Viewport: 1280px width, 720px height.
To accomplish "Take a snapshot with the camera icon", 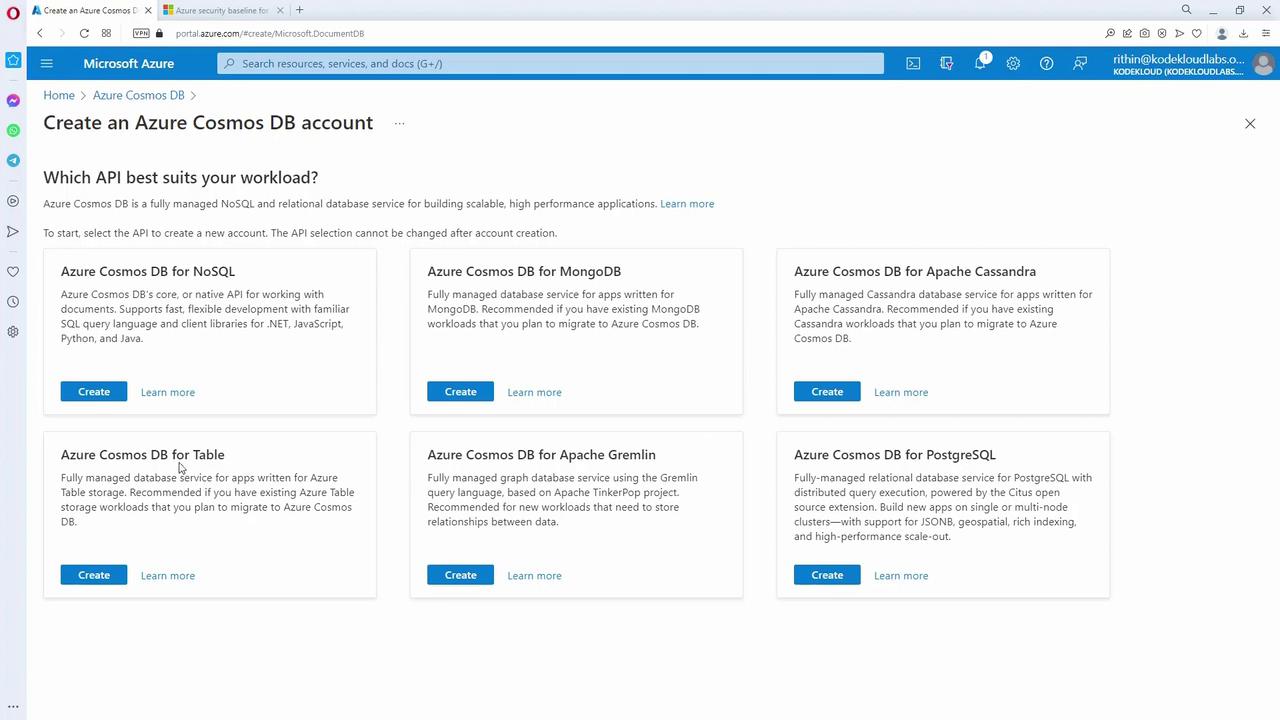I will click(1145, 33).
